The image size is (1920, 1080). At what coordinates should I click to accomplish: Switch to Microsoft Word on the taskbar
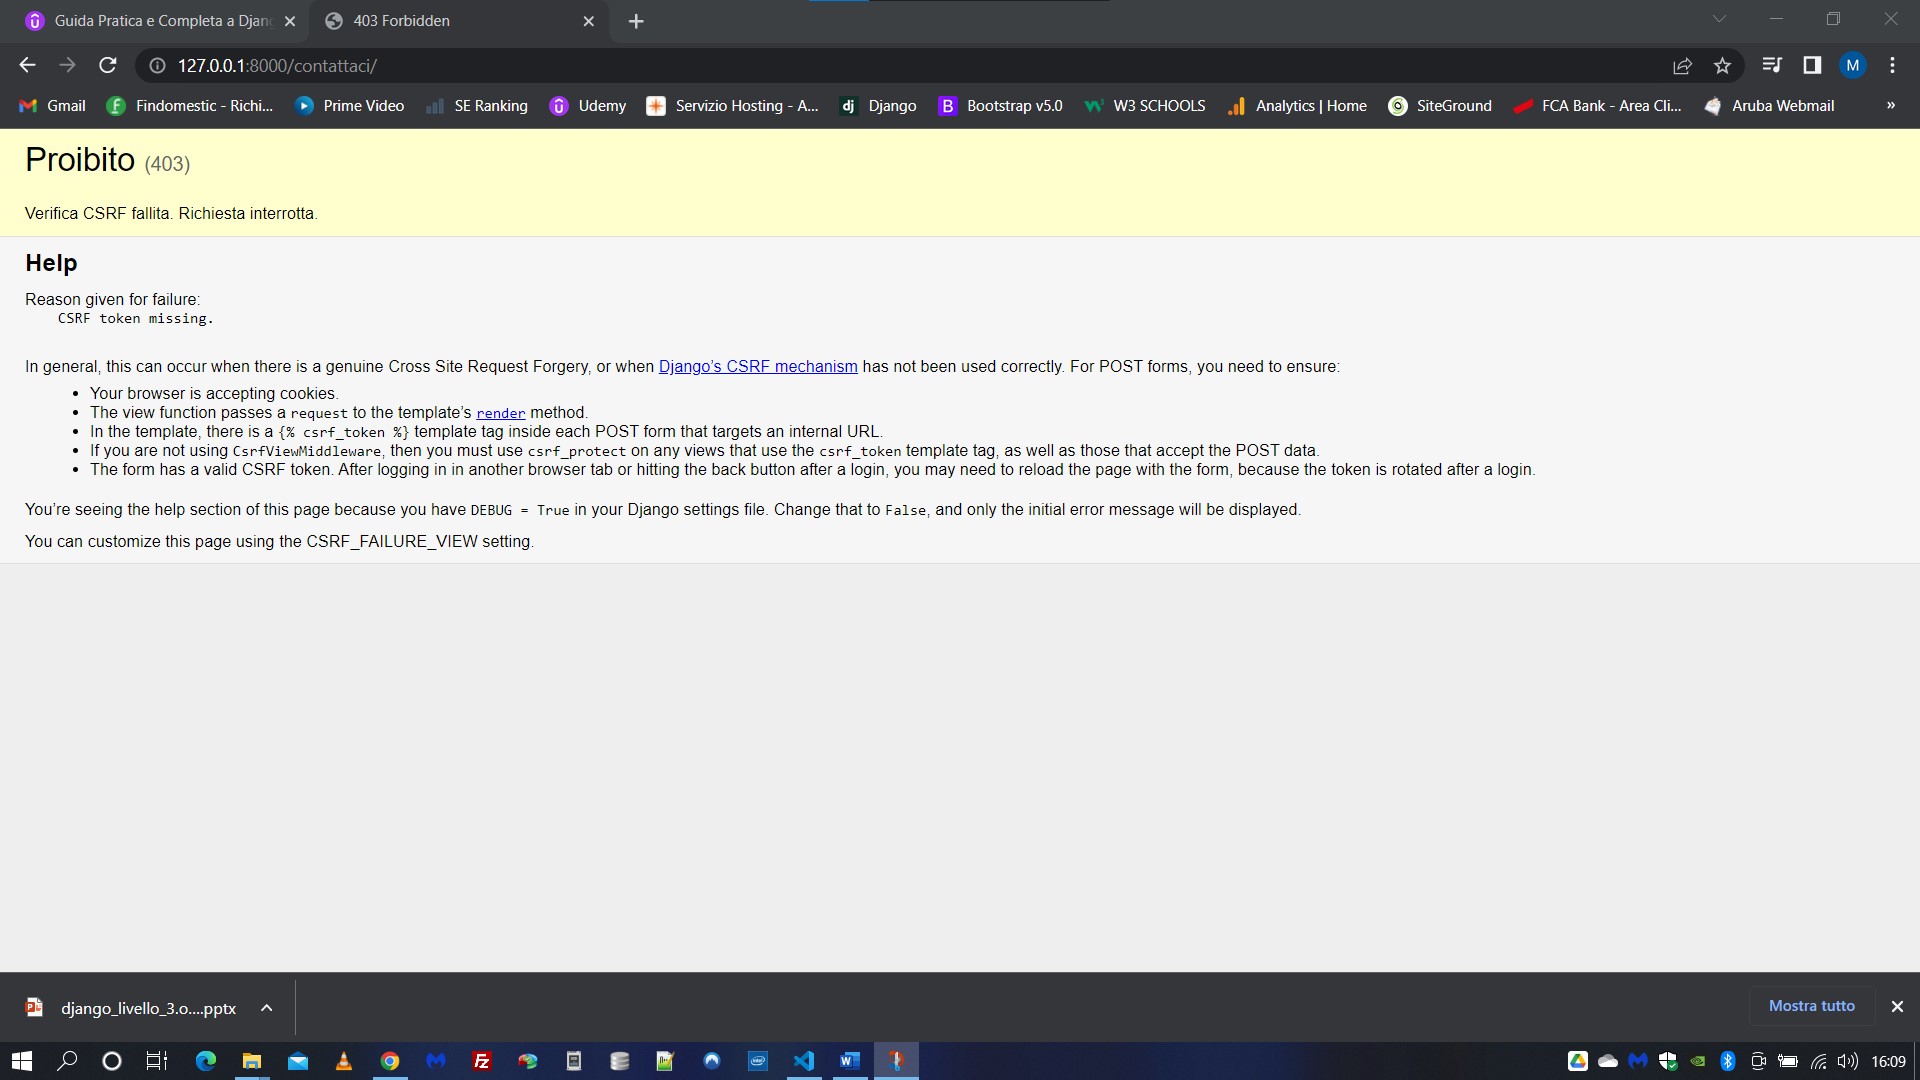pyautogui.click(x=850, y=1061)
